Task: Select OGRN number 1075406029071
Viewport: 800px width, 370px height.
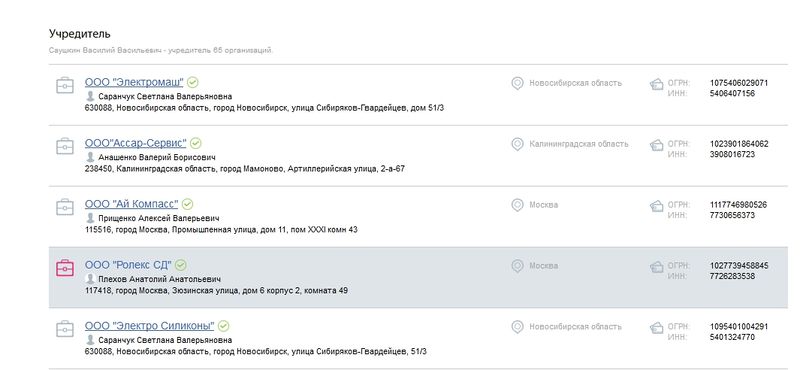Action: pos(739,83)
